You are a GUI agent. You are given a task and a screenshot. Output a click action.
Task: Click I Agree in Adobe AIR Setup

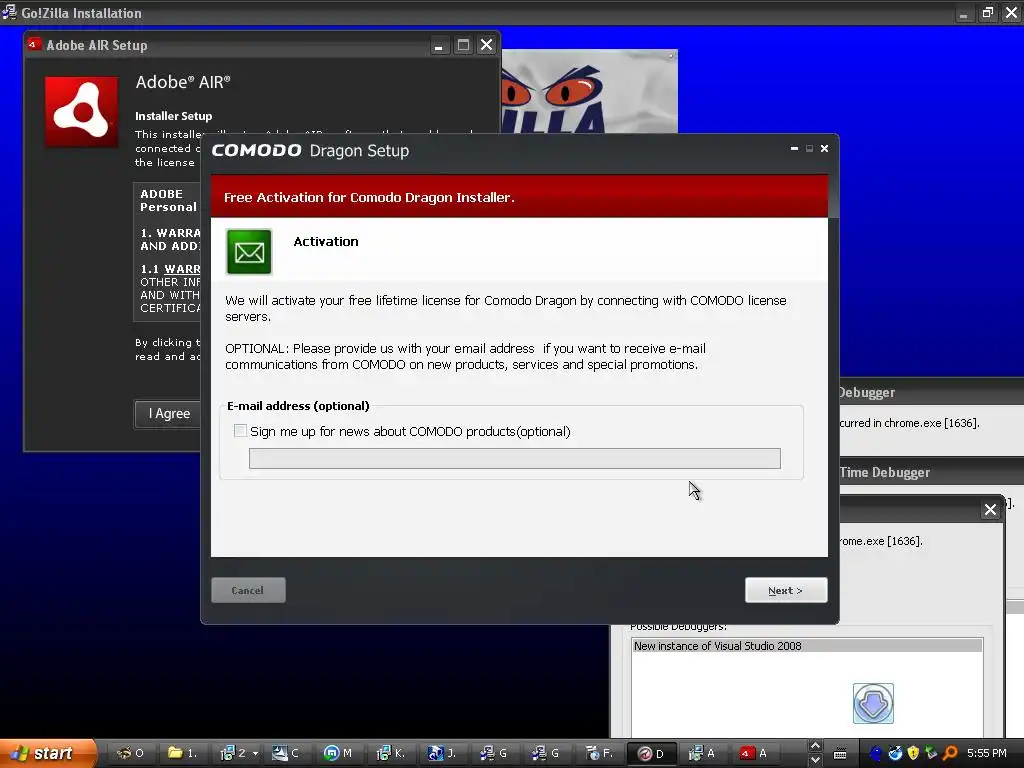tap(168, 413)
